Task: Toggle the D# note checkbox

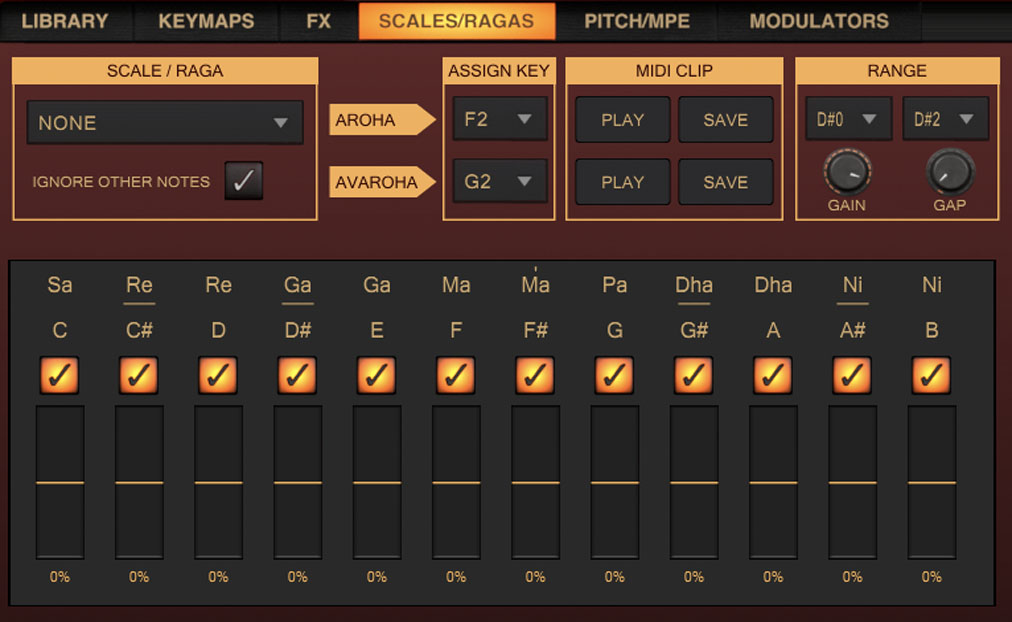Action: [298, 375]
